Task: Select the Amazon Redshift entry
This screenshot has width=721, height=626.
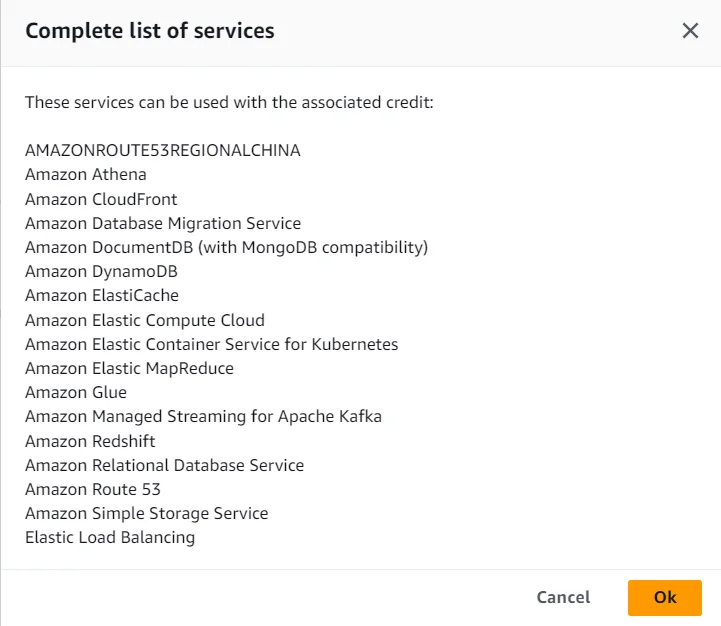Action: [90, 441]
